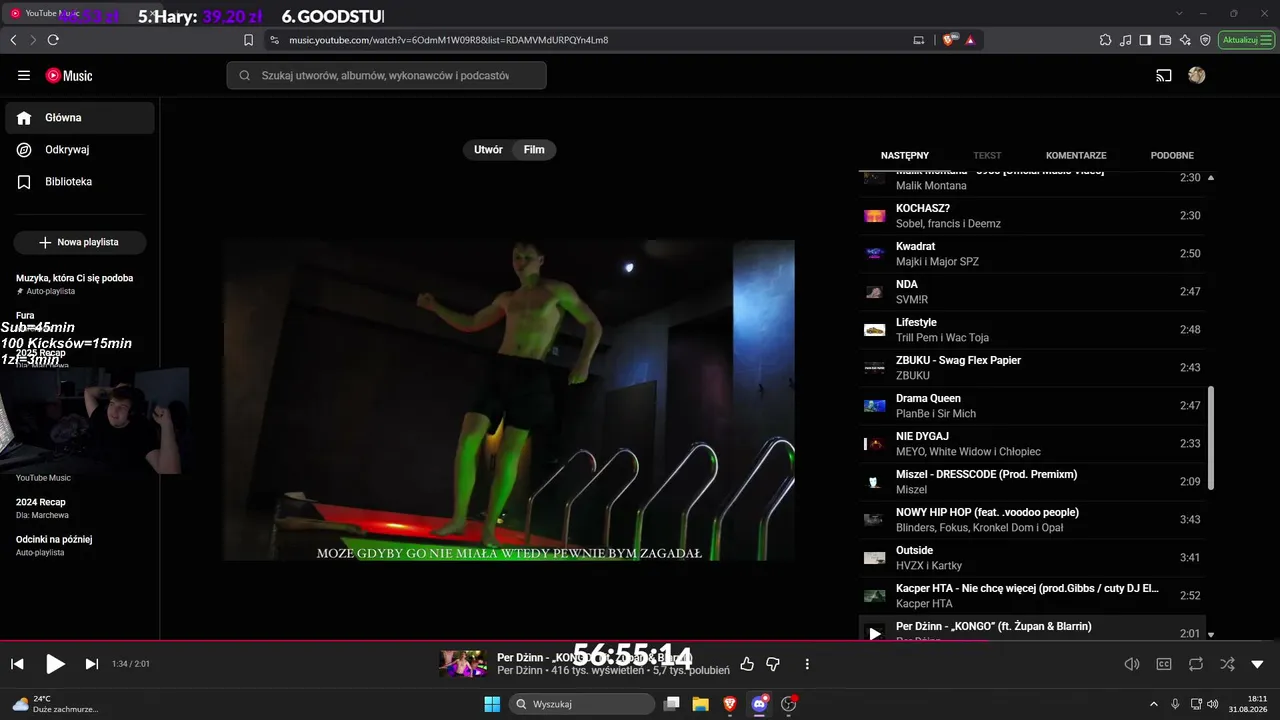Skip to the next track

click(91, 664)
